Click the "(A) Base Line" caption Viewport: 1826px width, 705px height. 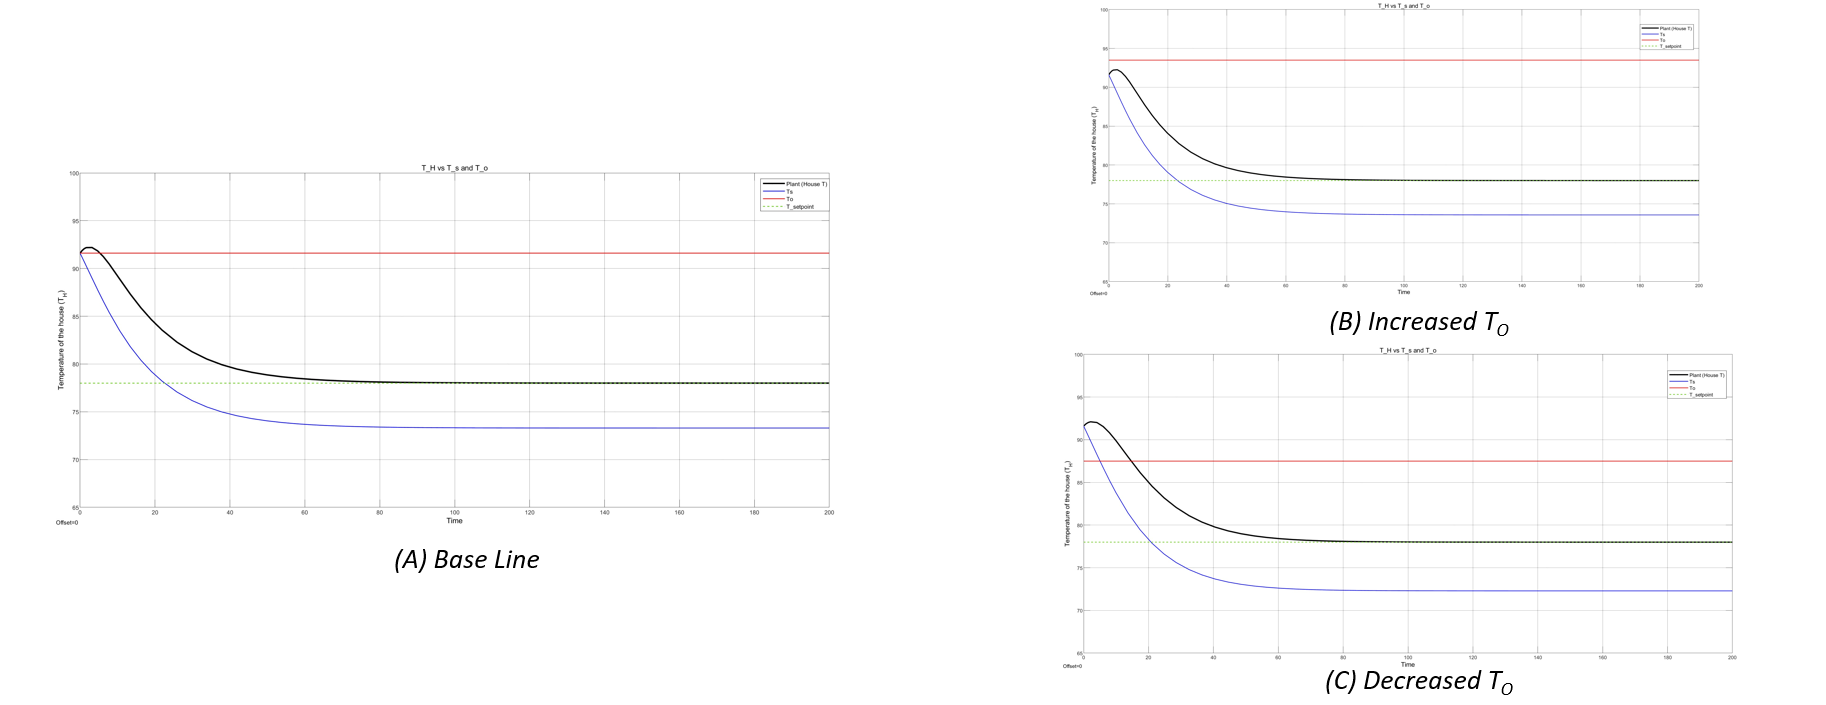coord(467,560)
